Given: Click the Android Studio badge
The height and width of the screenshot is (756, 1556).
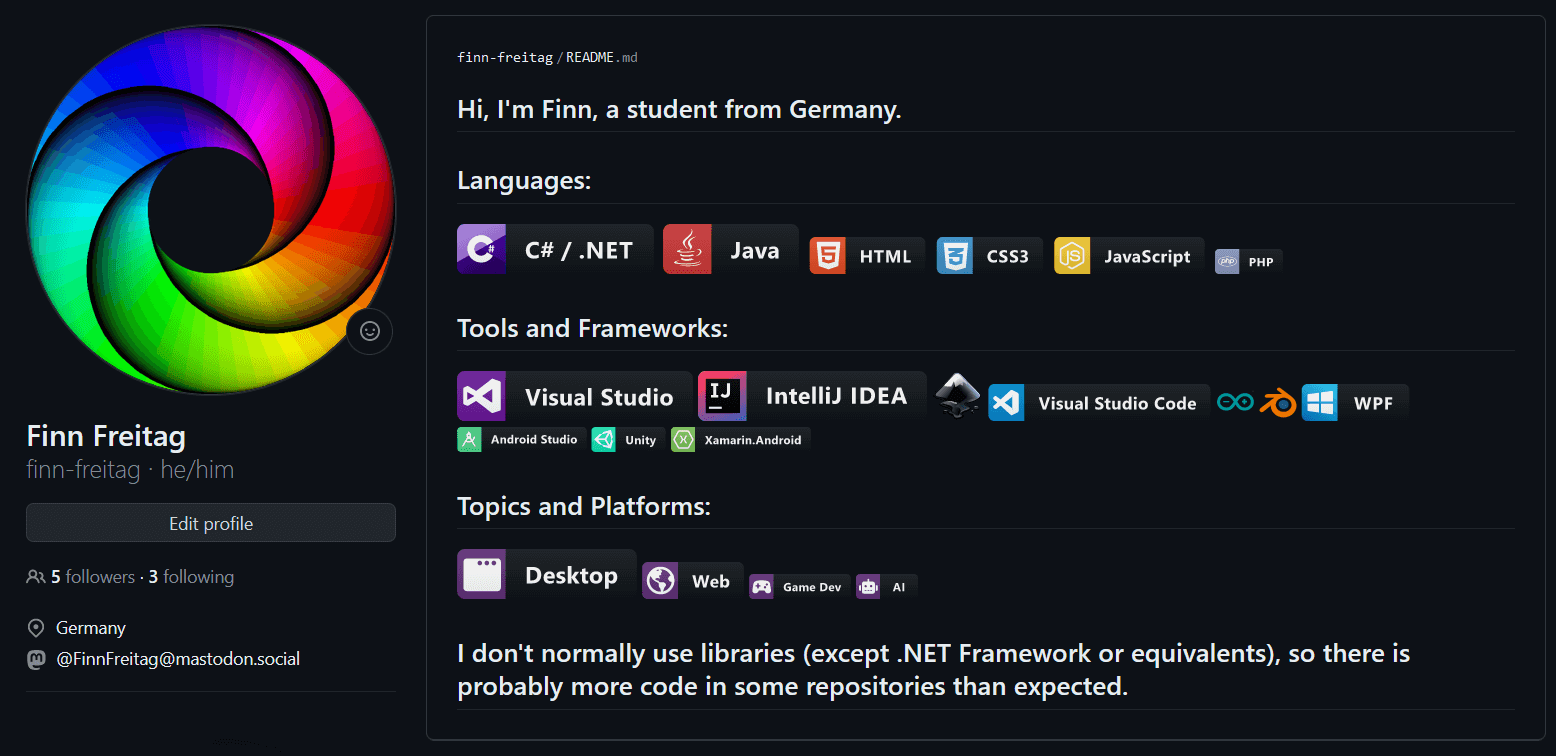Looking at the screenshot, I should coord(521,440).
